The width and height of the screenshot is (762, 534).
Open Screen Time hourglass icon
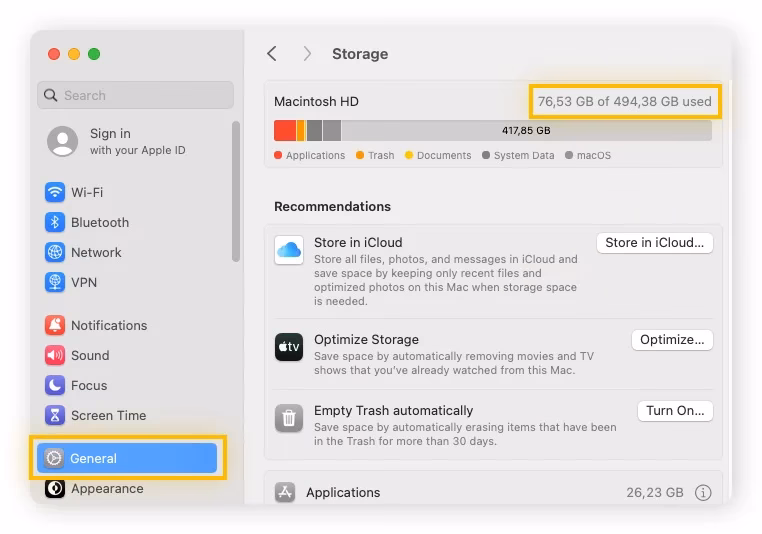click(x=55, y=415)
